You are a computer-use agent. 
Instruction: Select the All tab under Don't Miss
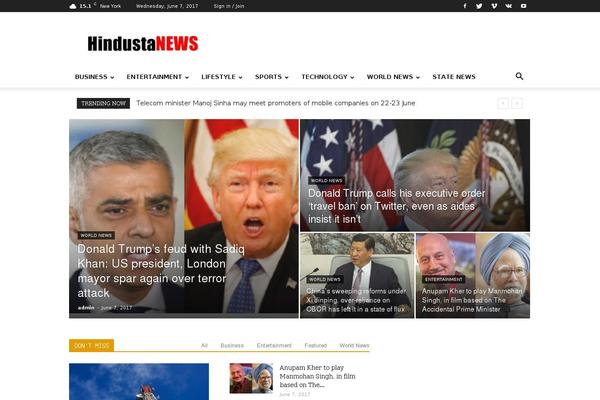[204, 345]
